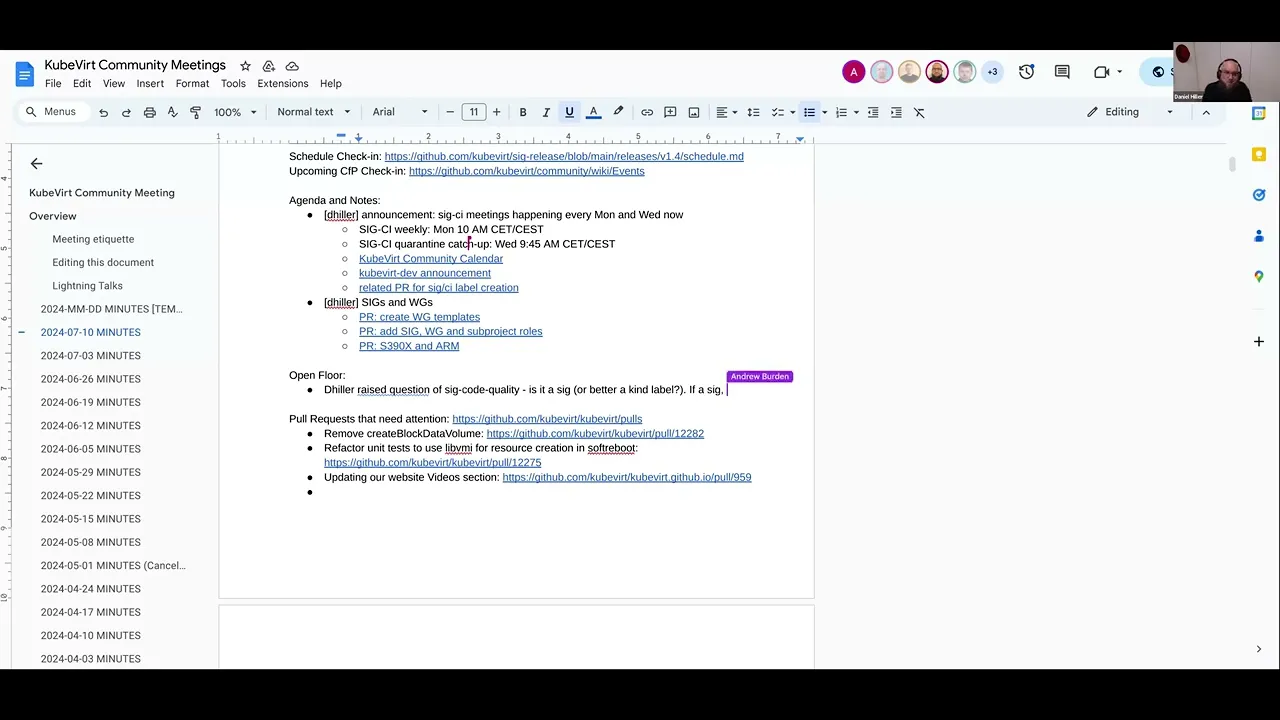Expand the bulleted list options arrow
Viewport: 1280px width, 720px height.
point(824,112)
